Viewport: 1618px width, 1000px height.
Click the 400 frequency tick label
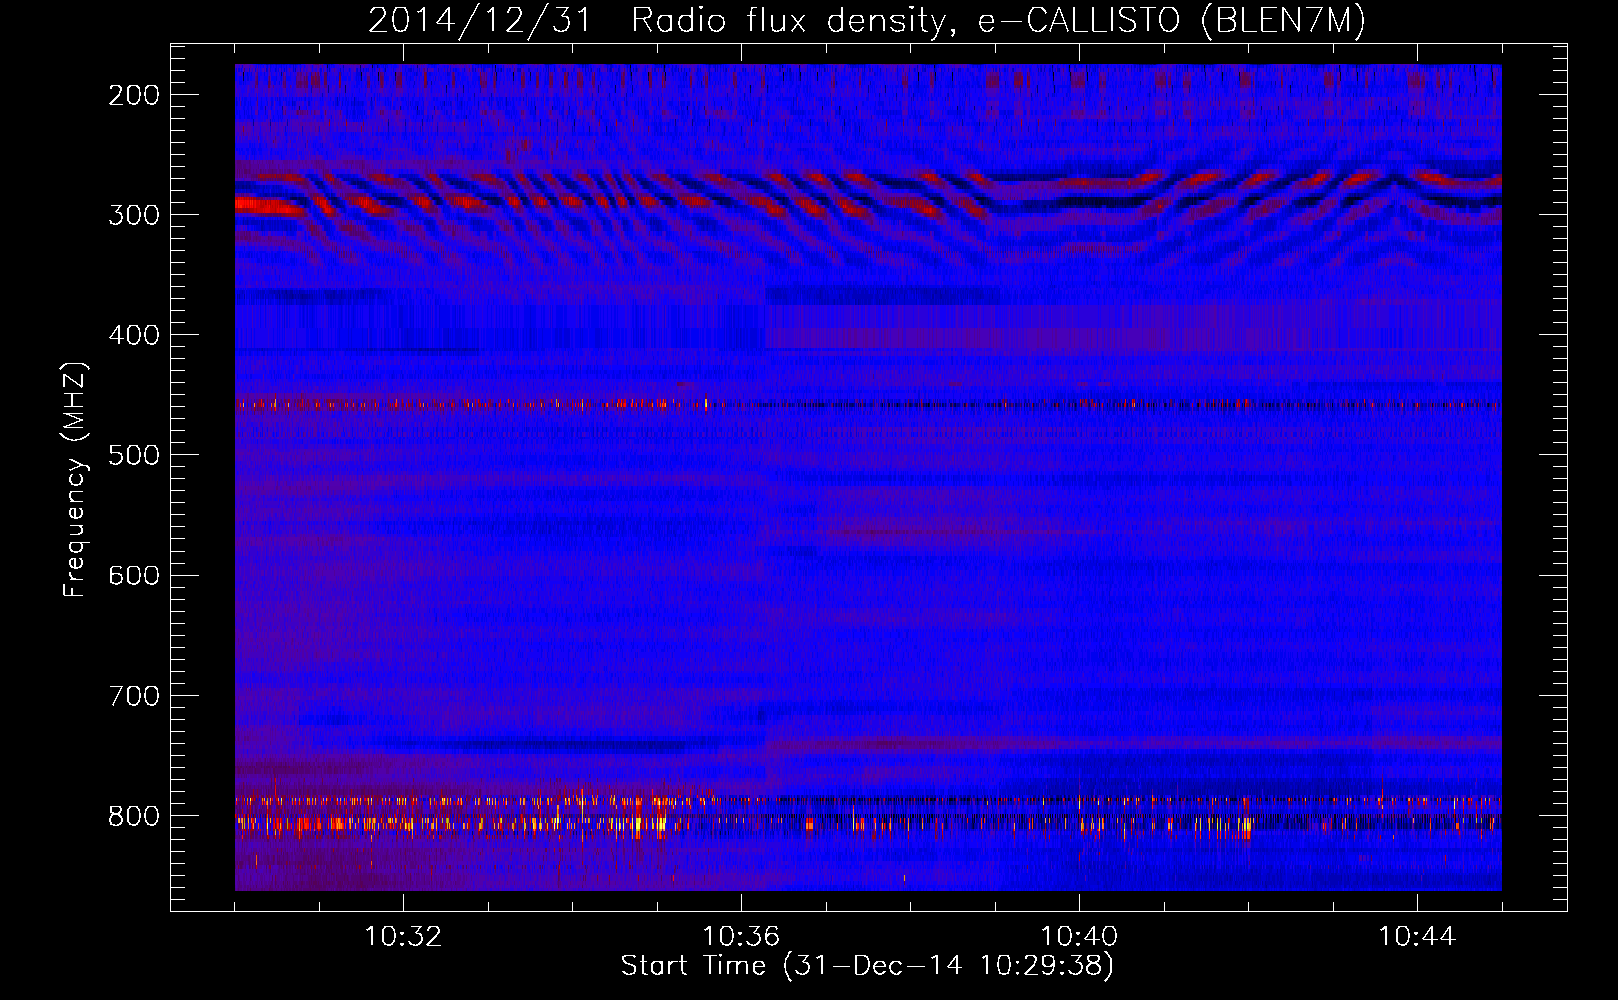click(x=134, y=335)
